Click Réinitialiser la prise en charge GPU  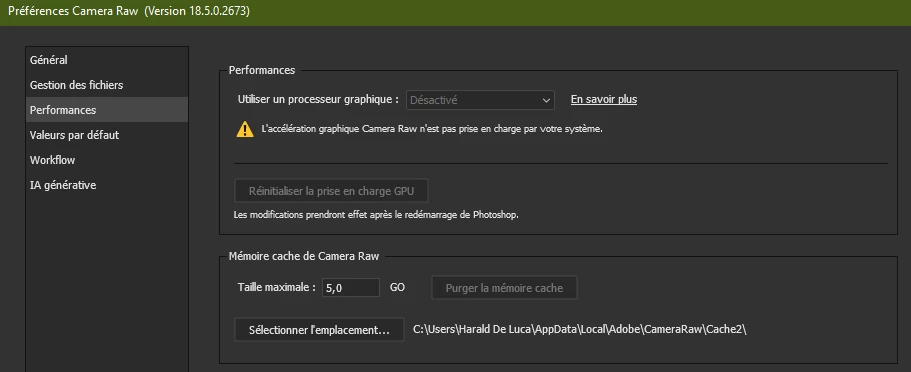point(332,191)
